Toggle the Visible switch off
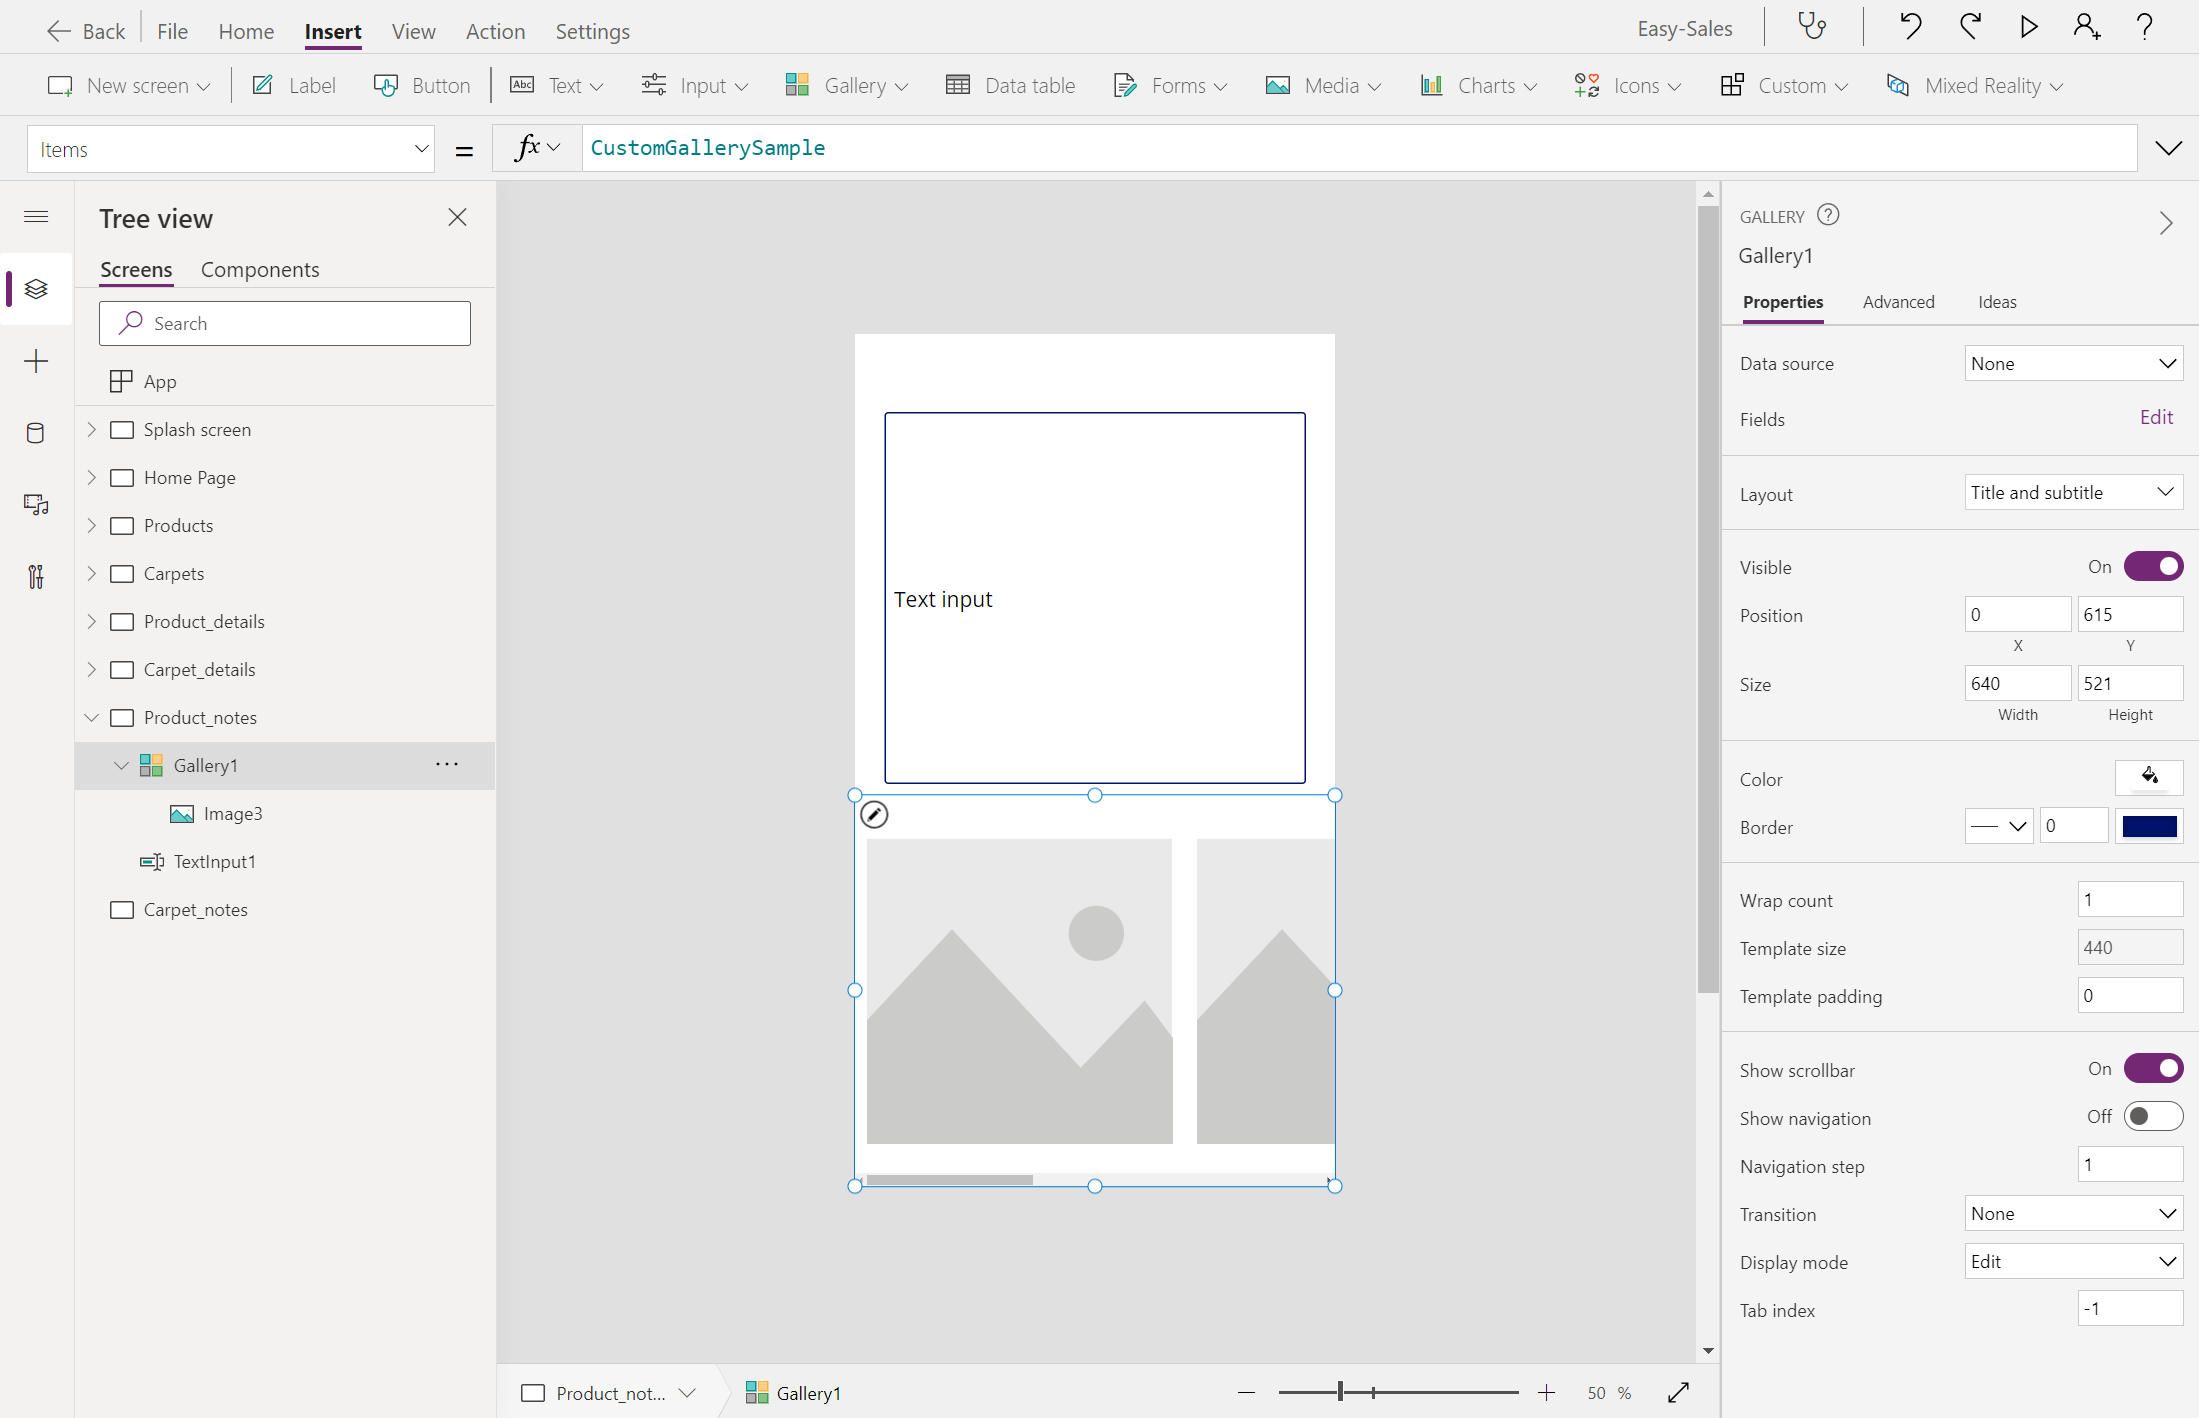 tap(2153, 567)
